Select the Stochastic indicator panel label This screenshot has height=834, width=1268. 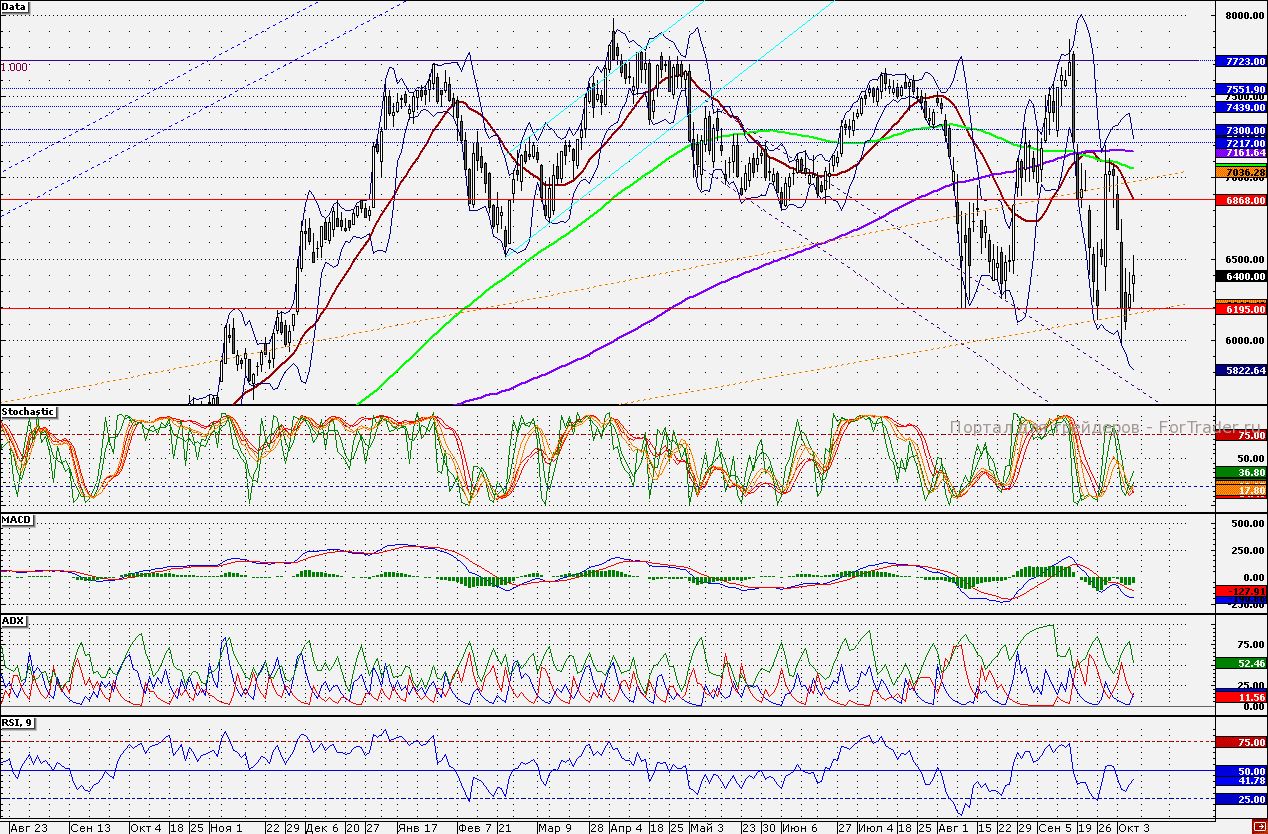click(27, 411)
